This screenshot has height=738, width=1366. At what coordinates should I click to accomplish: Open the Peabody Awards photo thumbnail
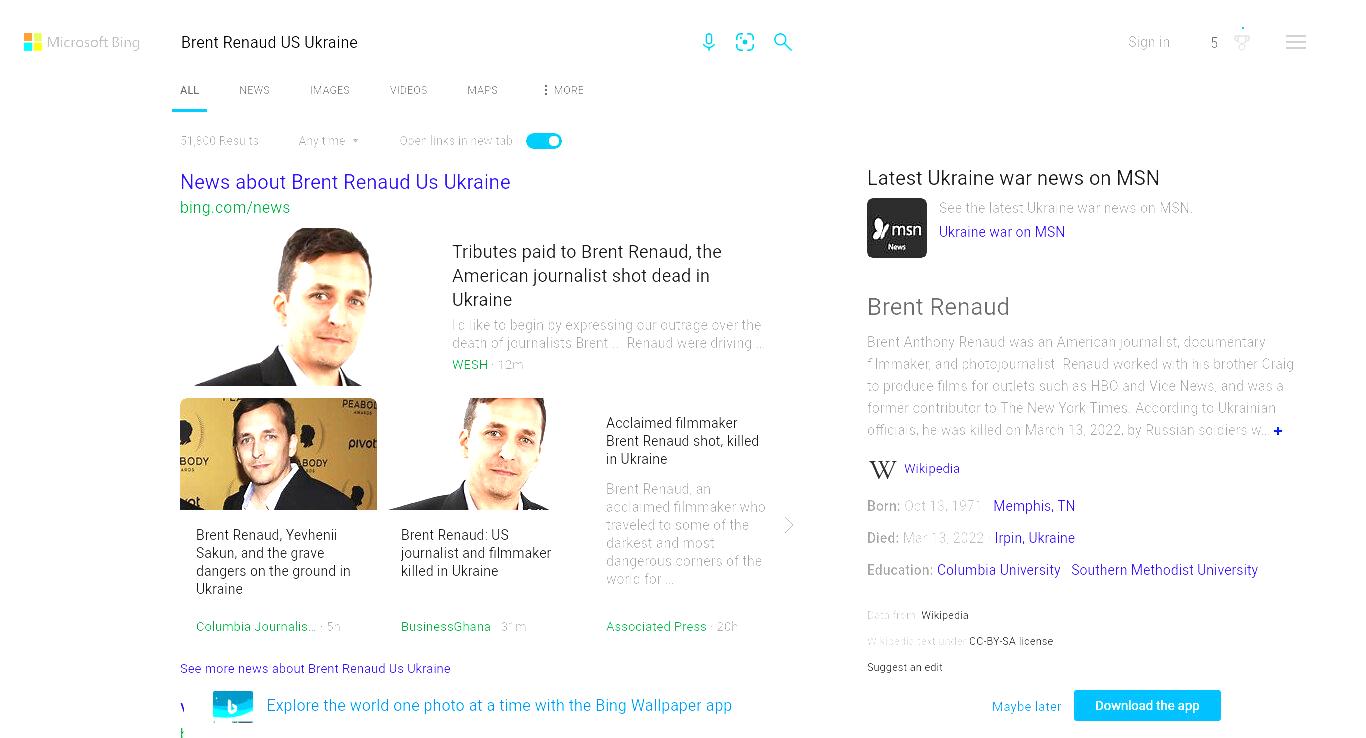[278, 454]
